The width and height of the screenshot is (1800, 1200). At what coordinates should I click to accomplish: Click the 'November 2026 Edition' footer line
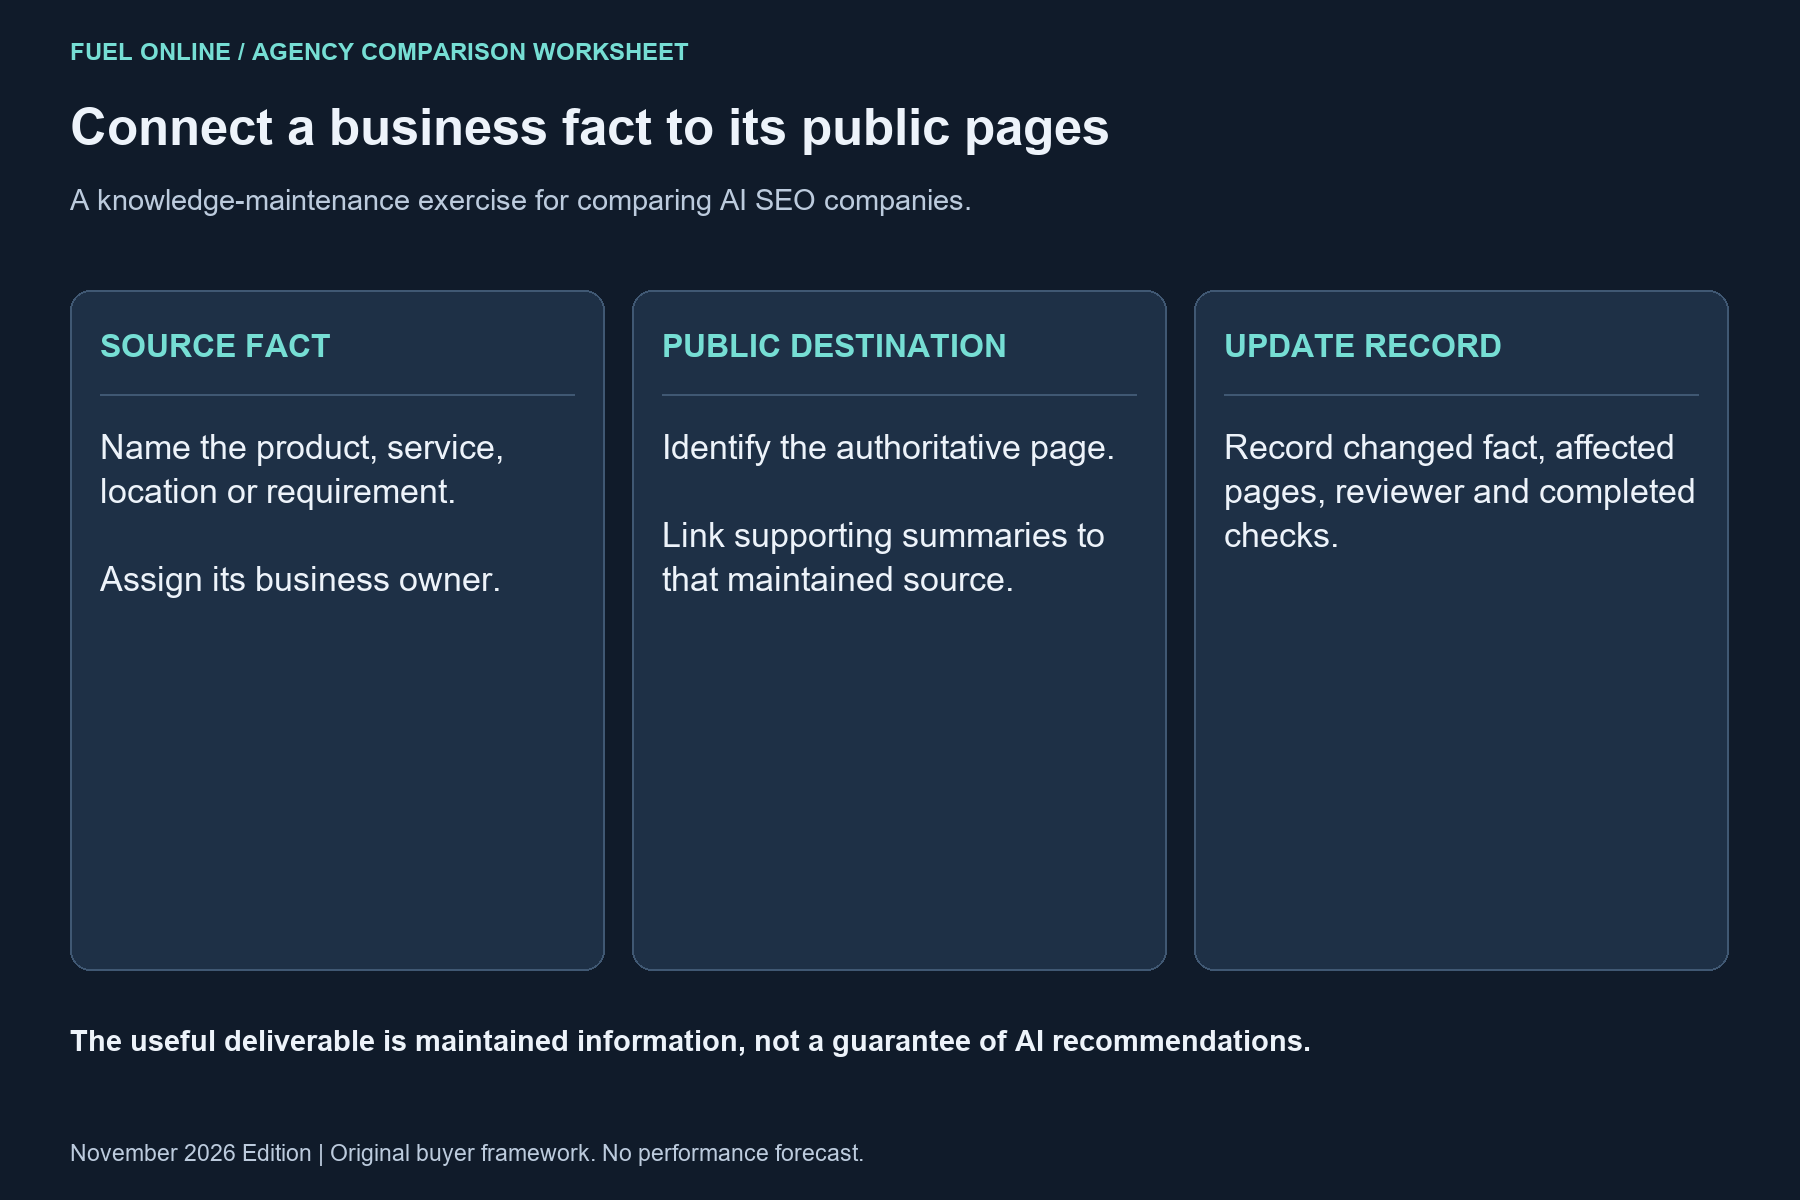(467, 1153)
